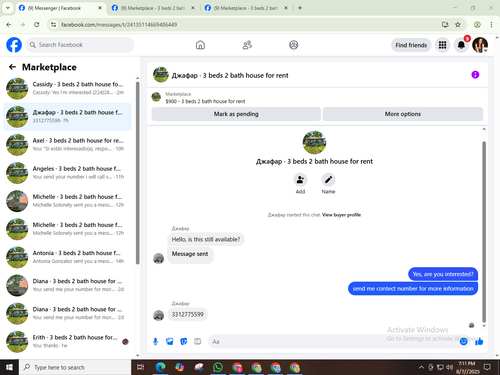Click the Find friends button

tap(411, 45)
